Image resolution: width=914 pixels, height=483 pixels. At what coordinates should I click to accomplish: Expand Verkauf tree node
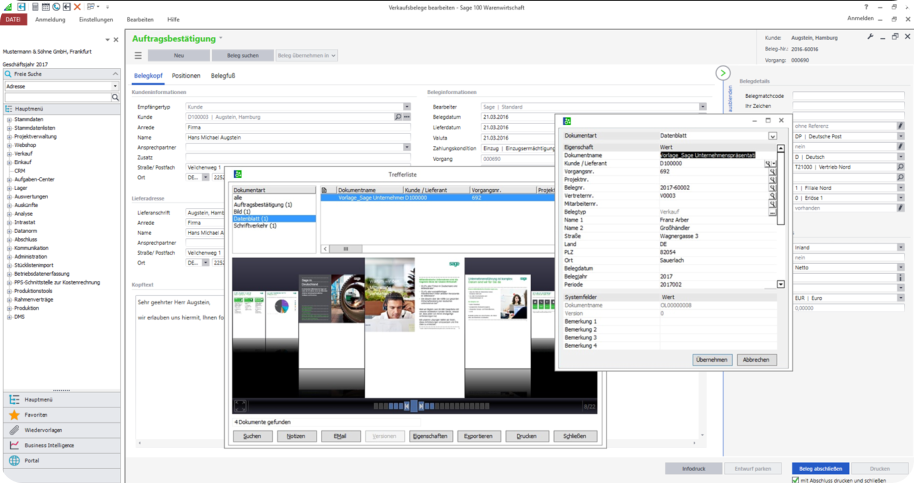9,154
